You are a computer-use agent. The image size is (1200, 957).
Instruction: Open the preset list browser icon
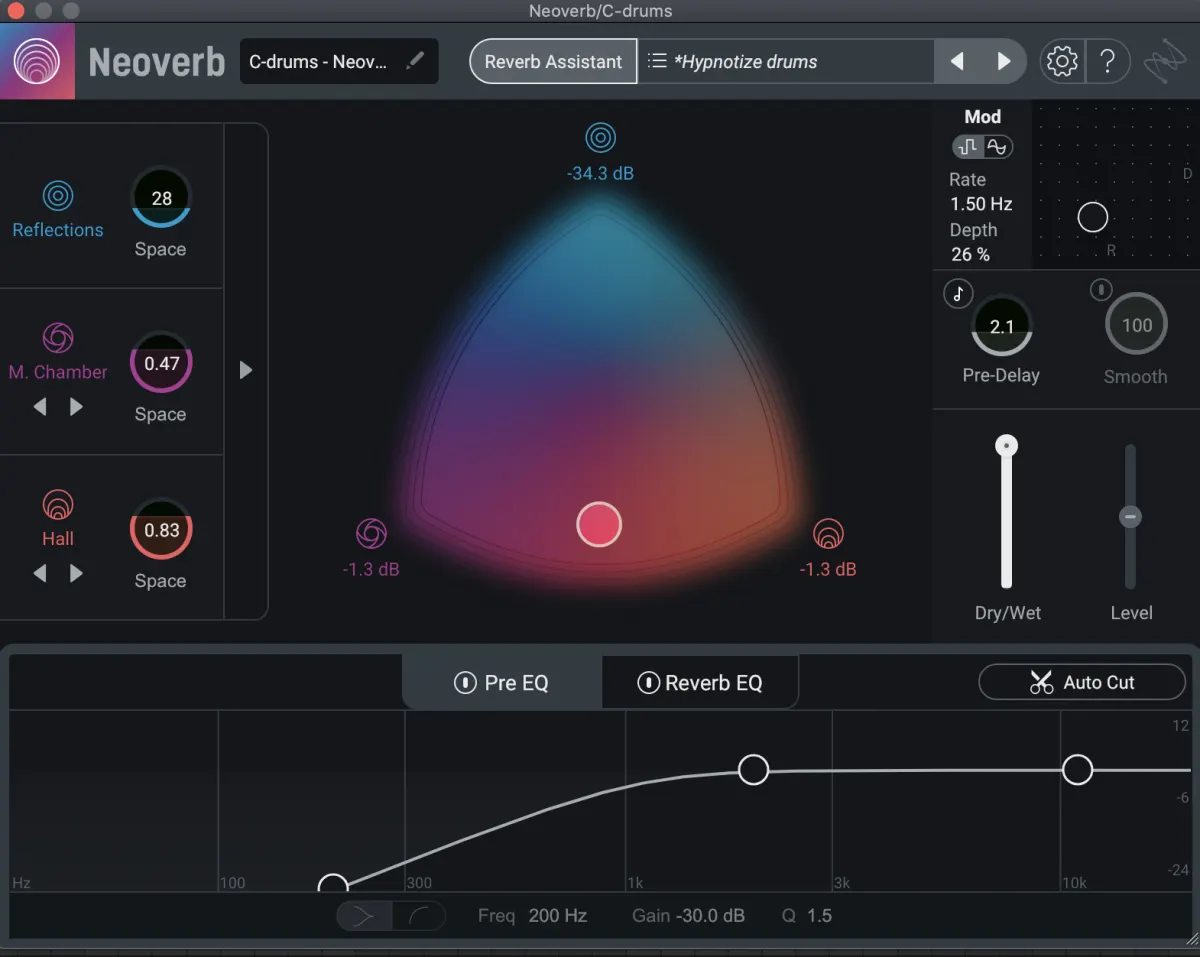coord(657,61)
